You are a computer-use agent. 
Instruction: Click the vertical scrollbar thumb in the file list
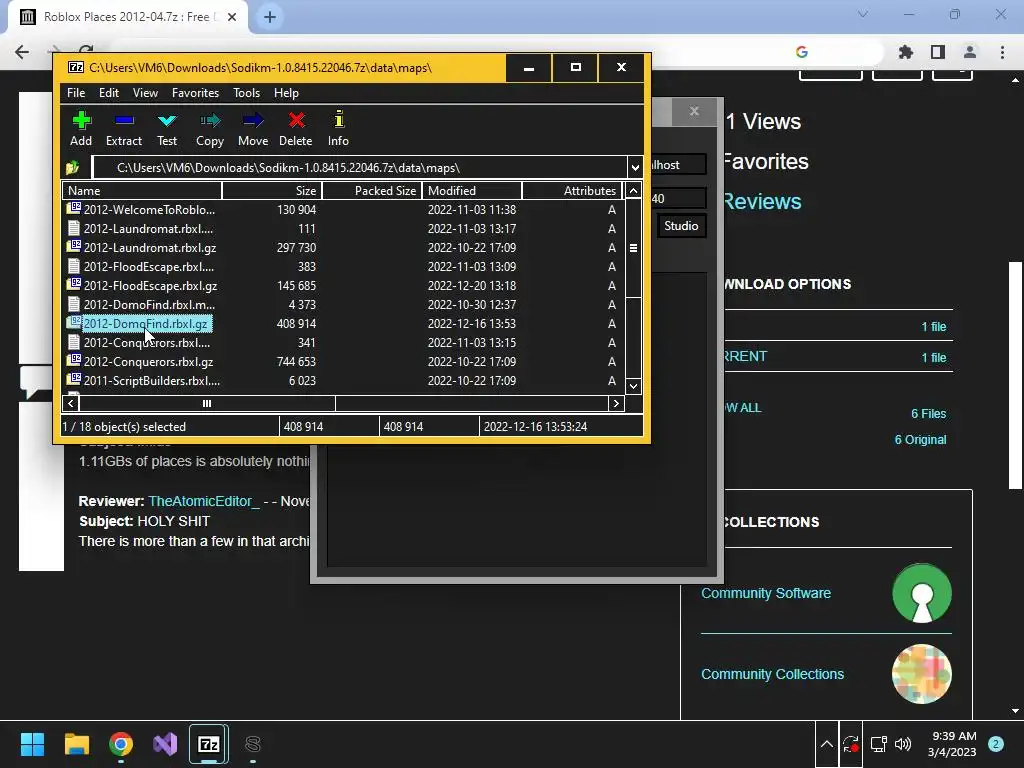(633, 248)
